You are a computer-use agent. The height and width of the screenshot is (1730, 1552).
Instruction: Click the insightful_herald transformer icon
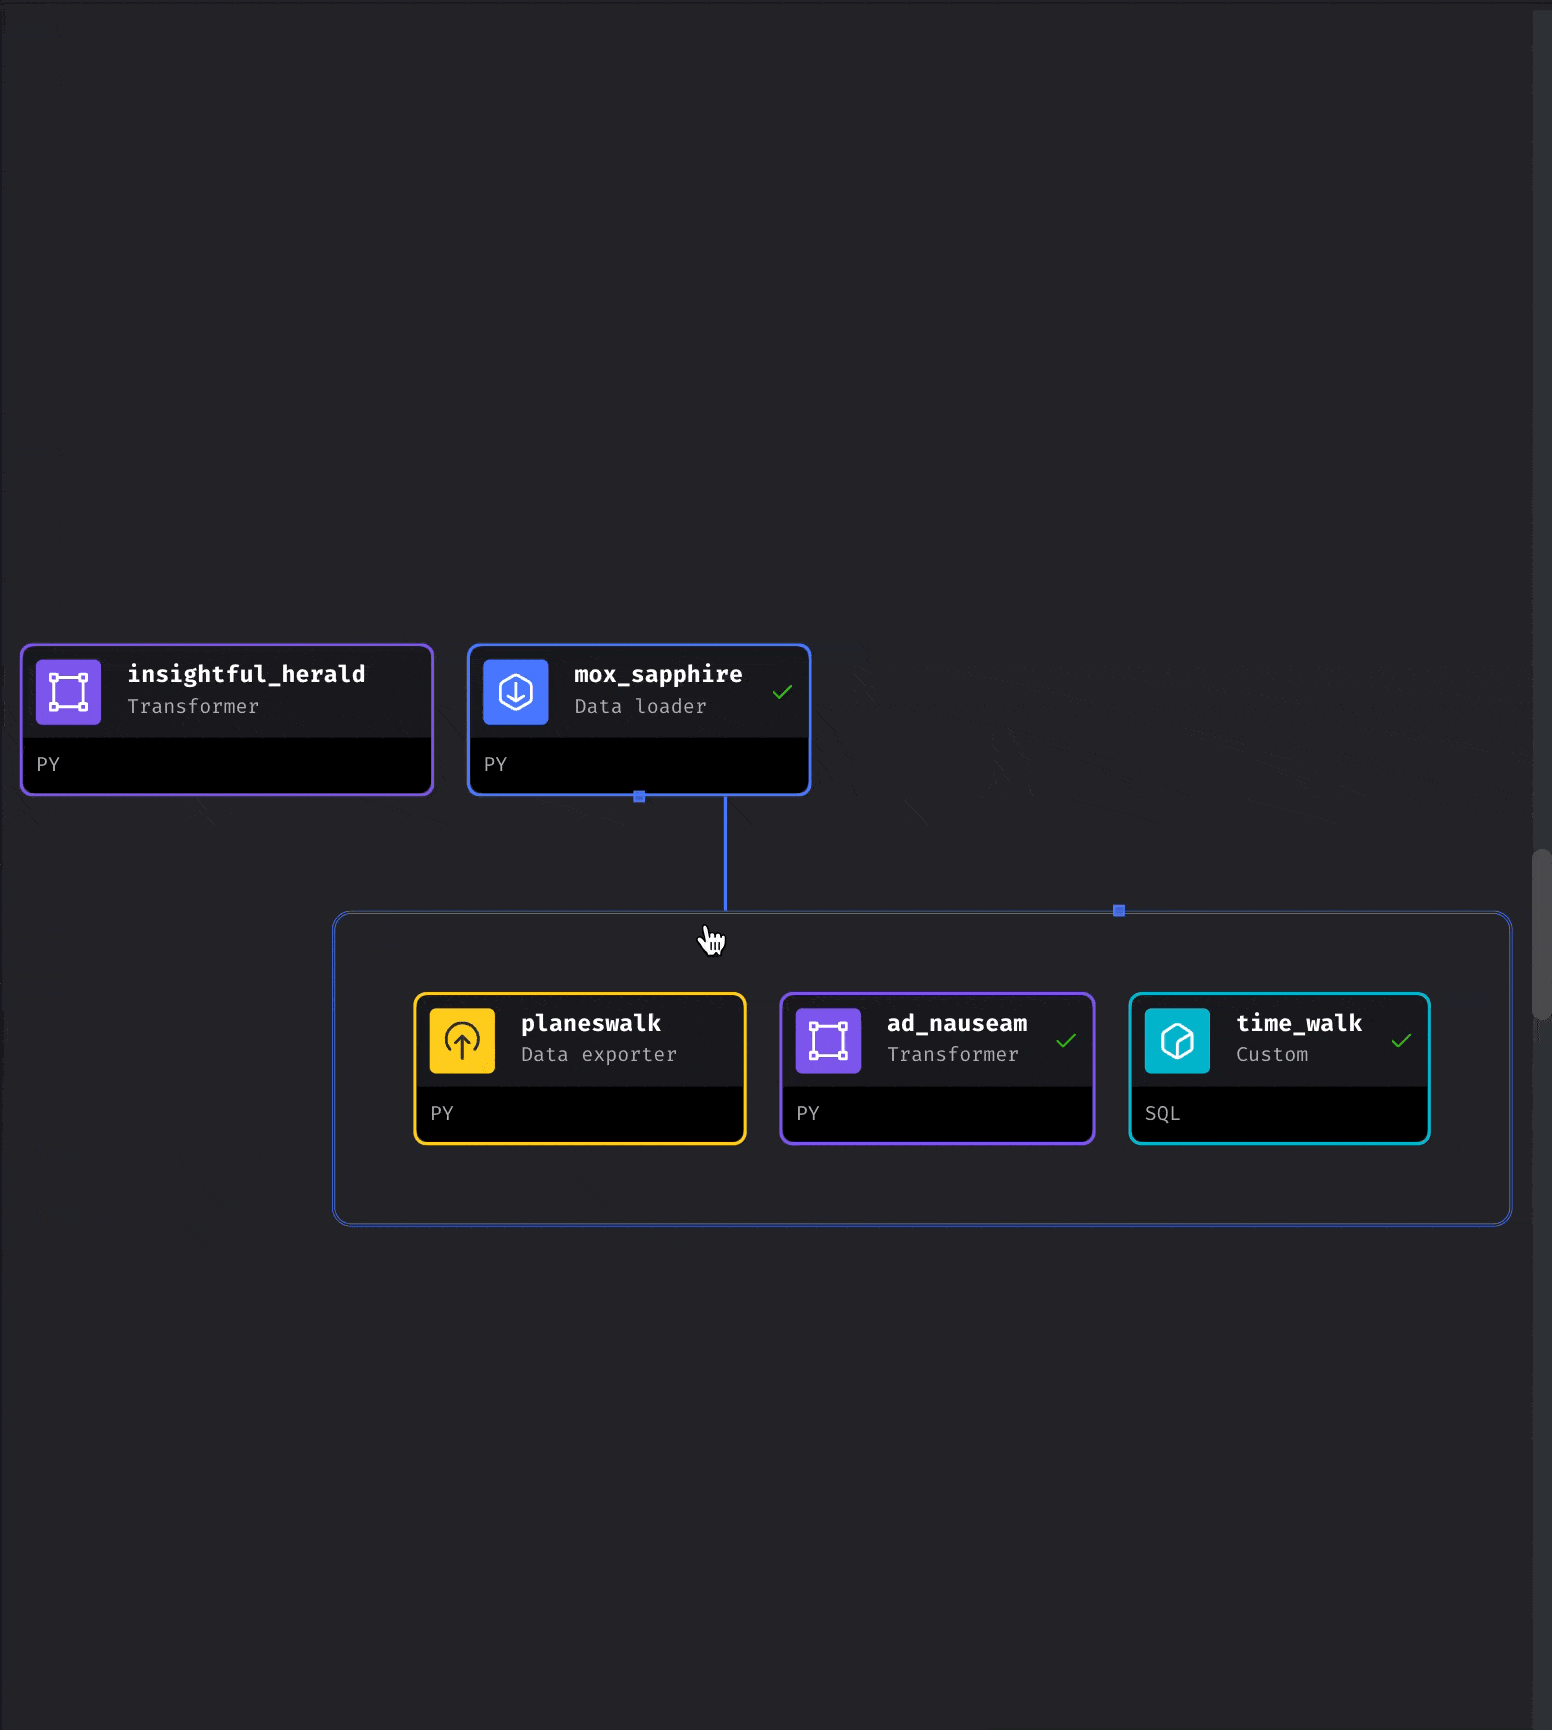(x=68, y=692)
